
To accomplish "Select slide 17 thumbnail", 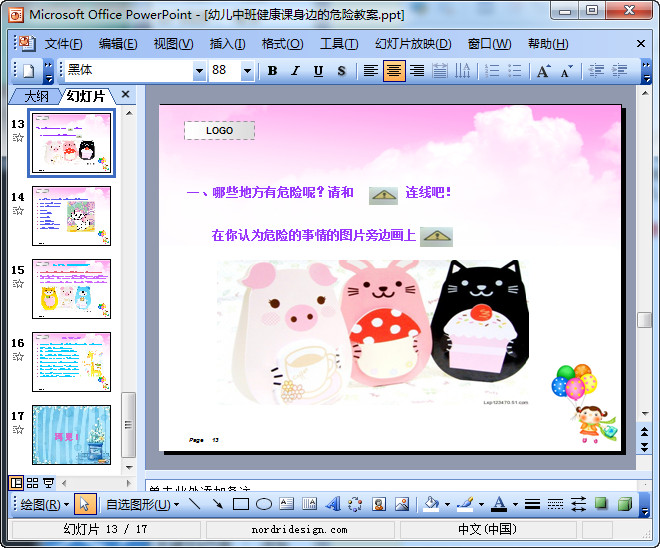I will pos(72,435).
